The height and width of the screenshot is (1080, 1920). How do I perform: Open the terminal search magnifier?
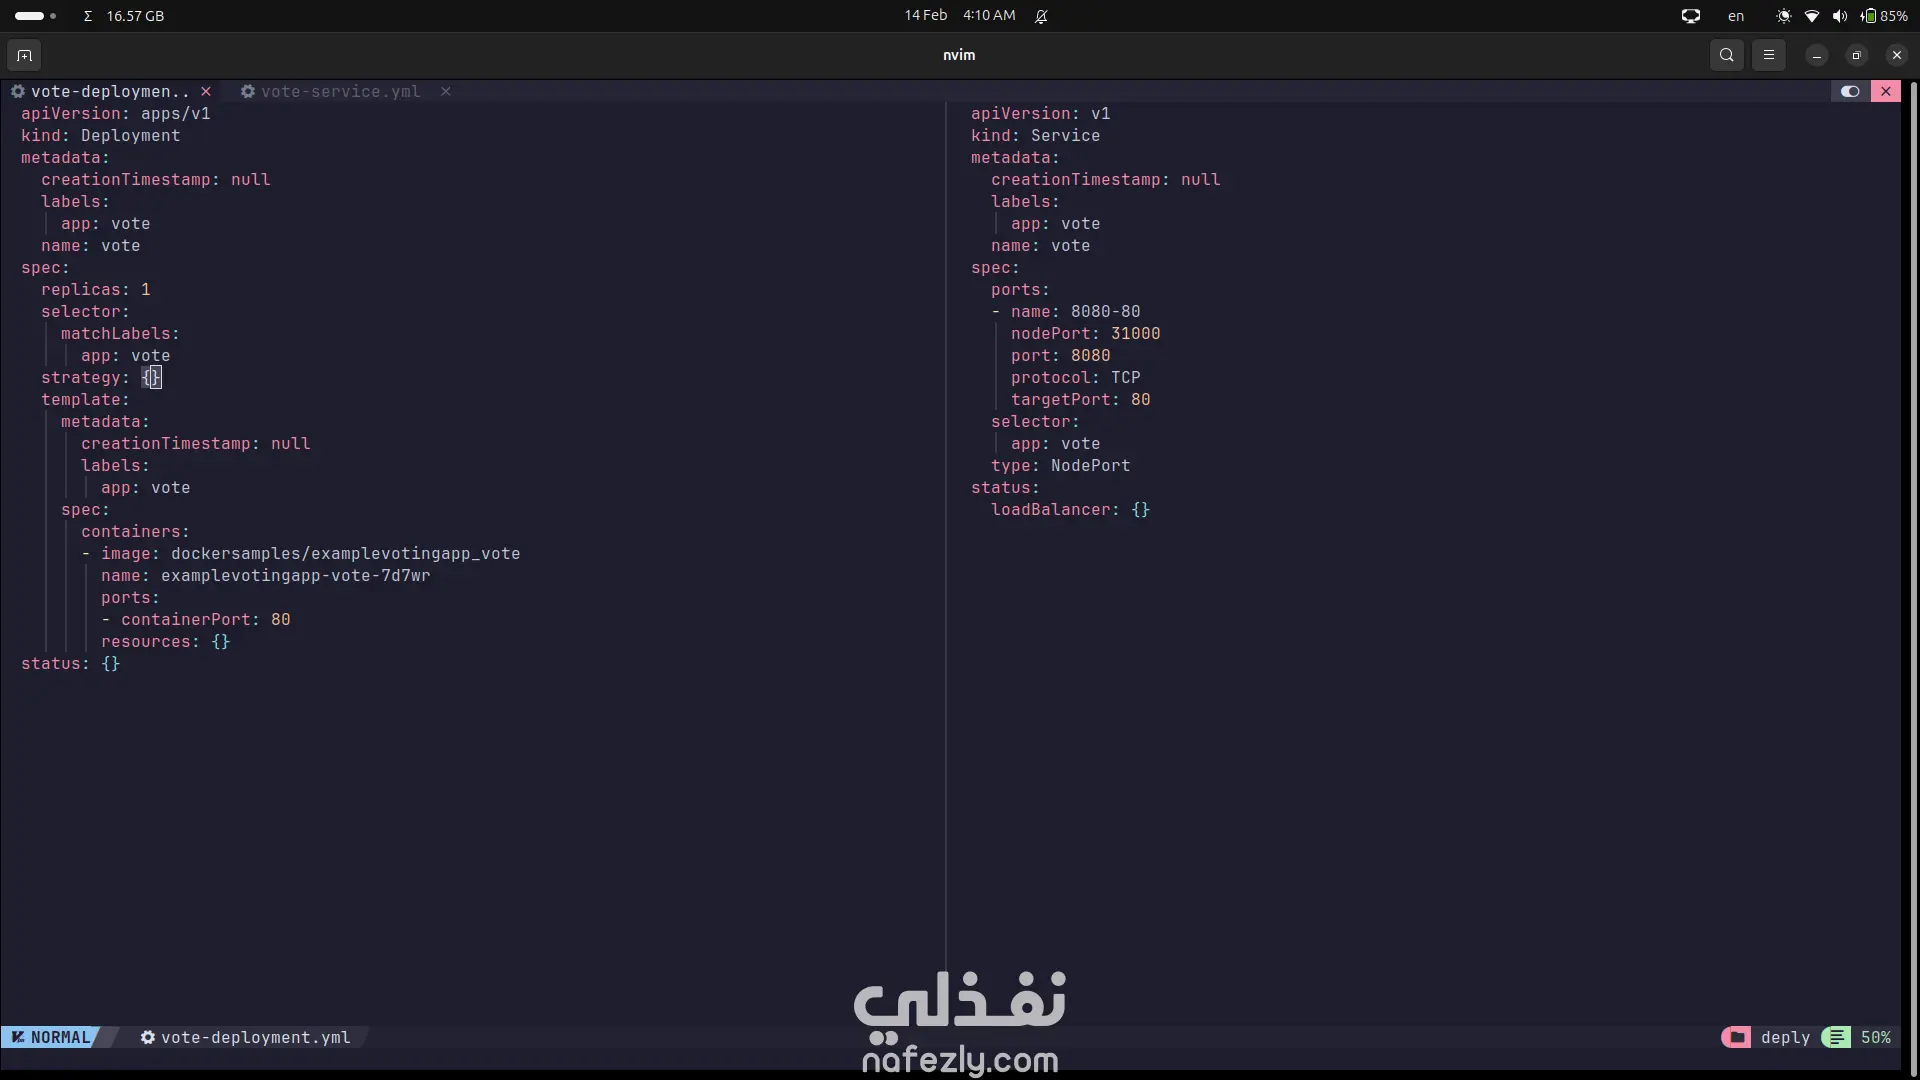pos(1726,55)
